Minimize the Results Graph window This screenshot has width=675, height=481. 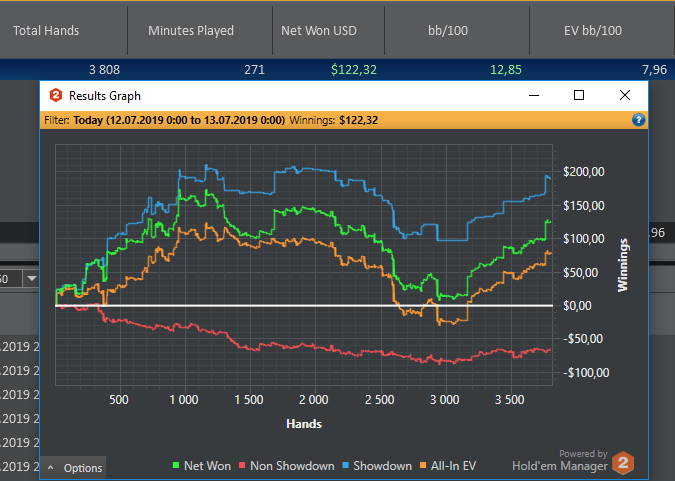[533, 96]
